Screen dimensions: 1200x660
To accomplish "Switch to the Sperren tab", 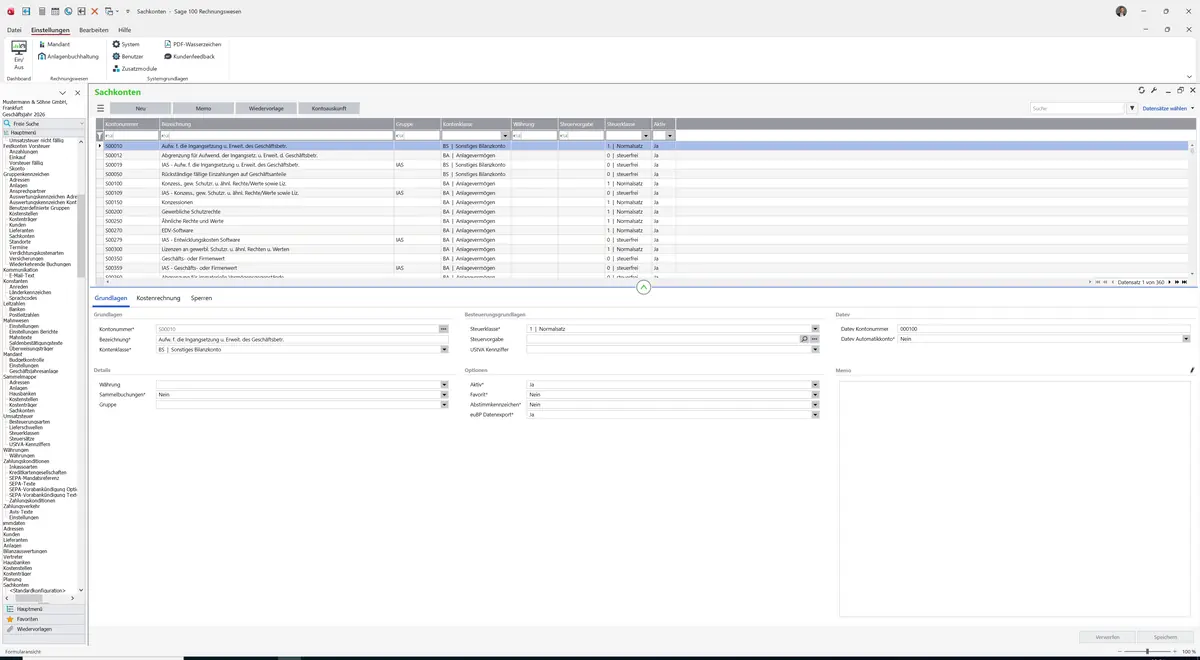I will click(x=201, y=298).
